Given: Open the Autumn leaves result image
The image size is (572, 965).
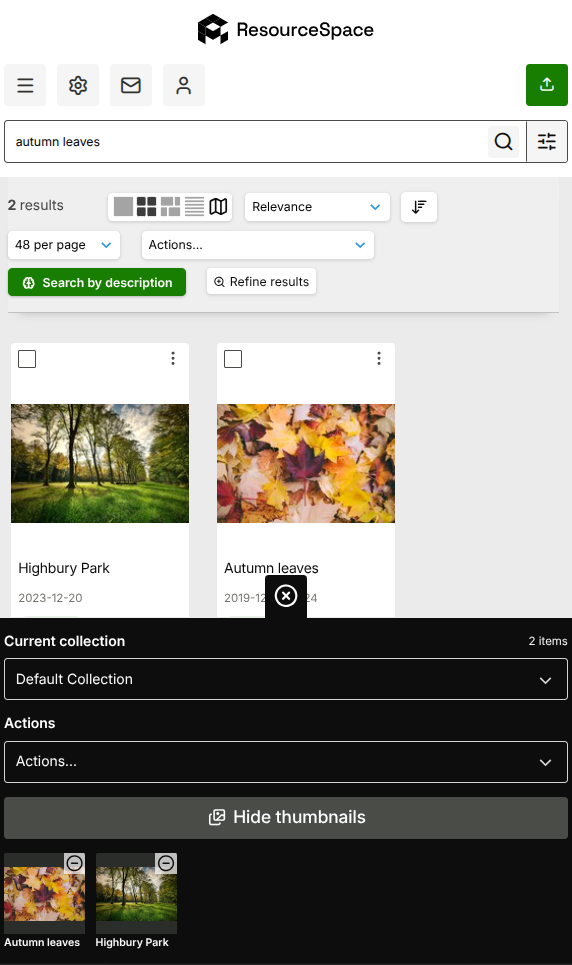Looking at the screenshot, I should coord(306,463).
